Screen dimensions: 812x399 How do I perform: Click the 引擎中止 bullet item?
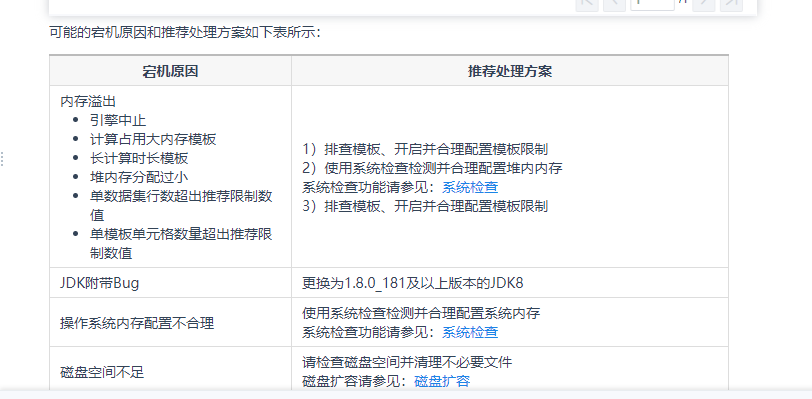[x=118, y=120]
